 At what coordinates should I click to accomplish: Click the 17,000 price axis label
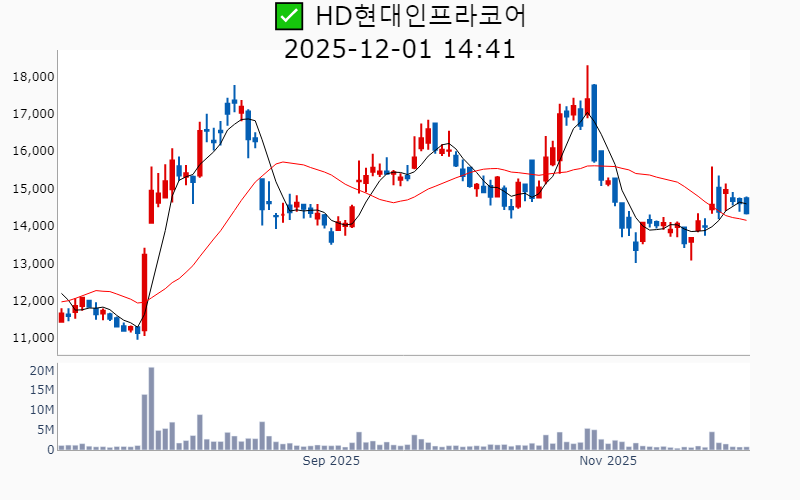click(x=34, y=114)
